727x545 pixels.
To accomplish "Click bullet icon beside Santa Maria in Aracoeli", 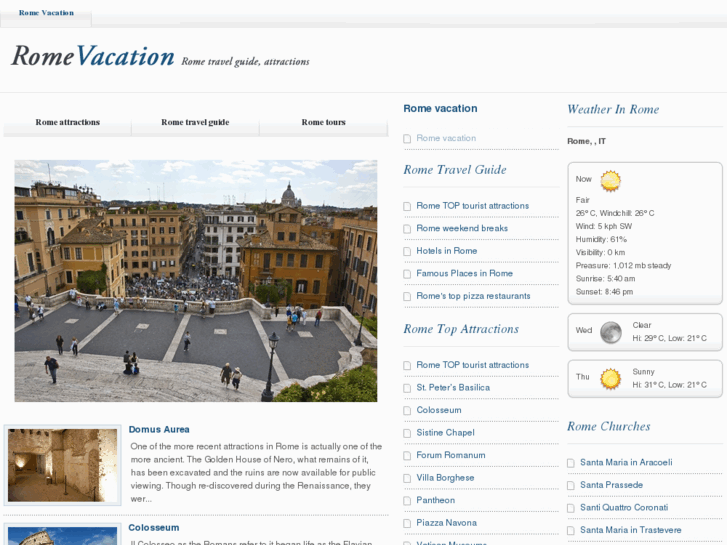I will coord(571,463).
